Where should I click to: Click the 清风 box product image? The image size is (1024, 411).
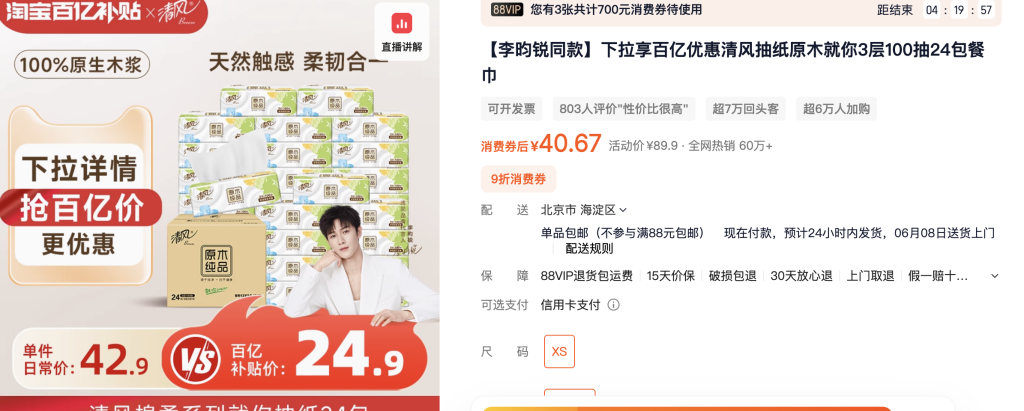coord(217,260)
